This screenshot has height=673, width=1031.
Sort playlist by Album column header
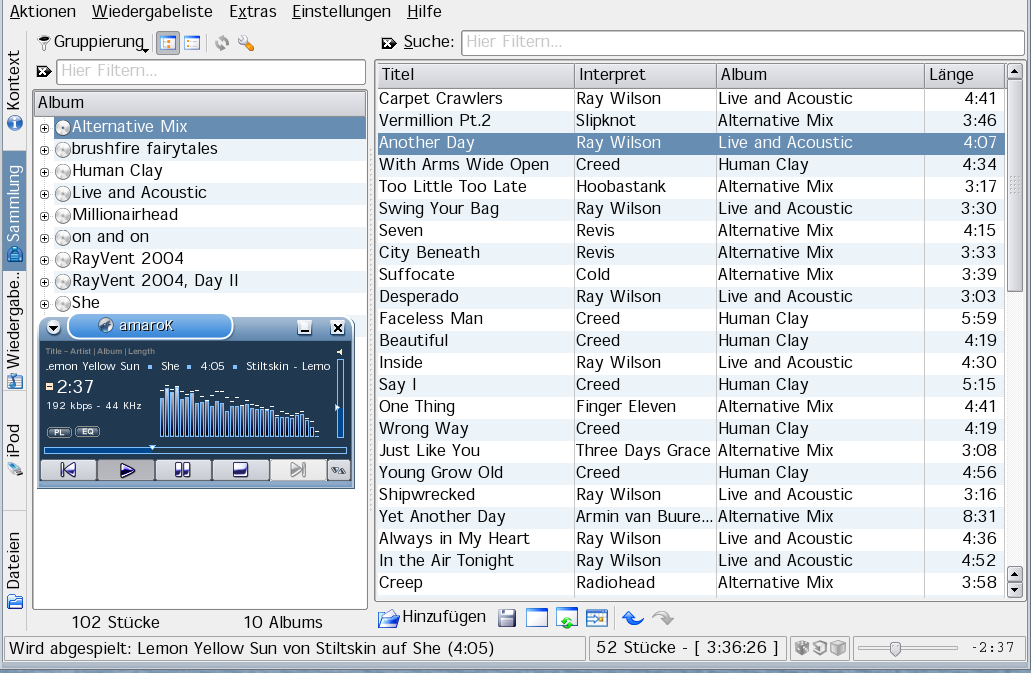point(820,75)
